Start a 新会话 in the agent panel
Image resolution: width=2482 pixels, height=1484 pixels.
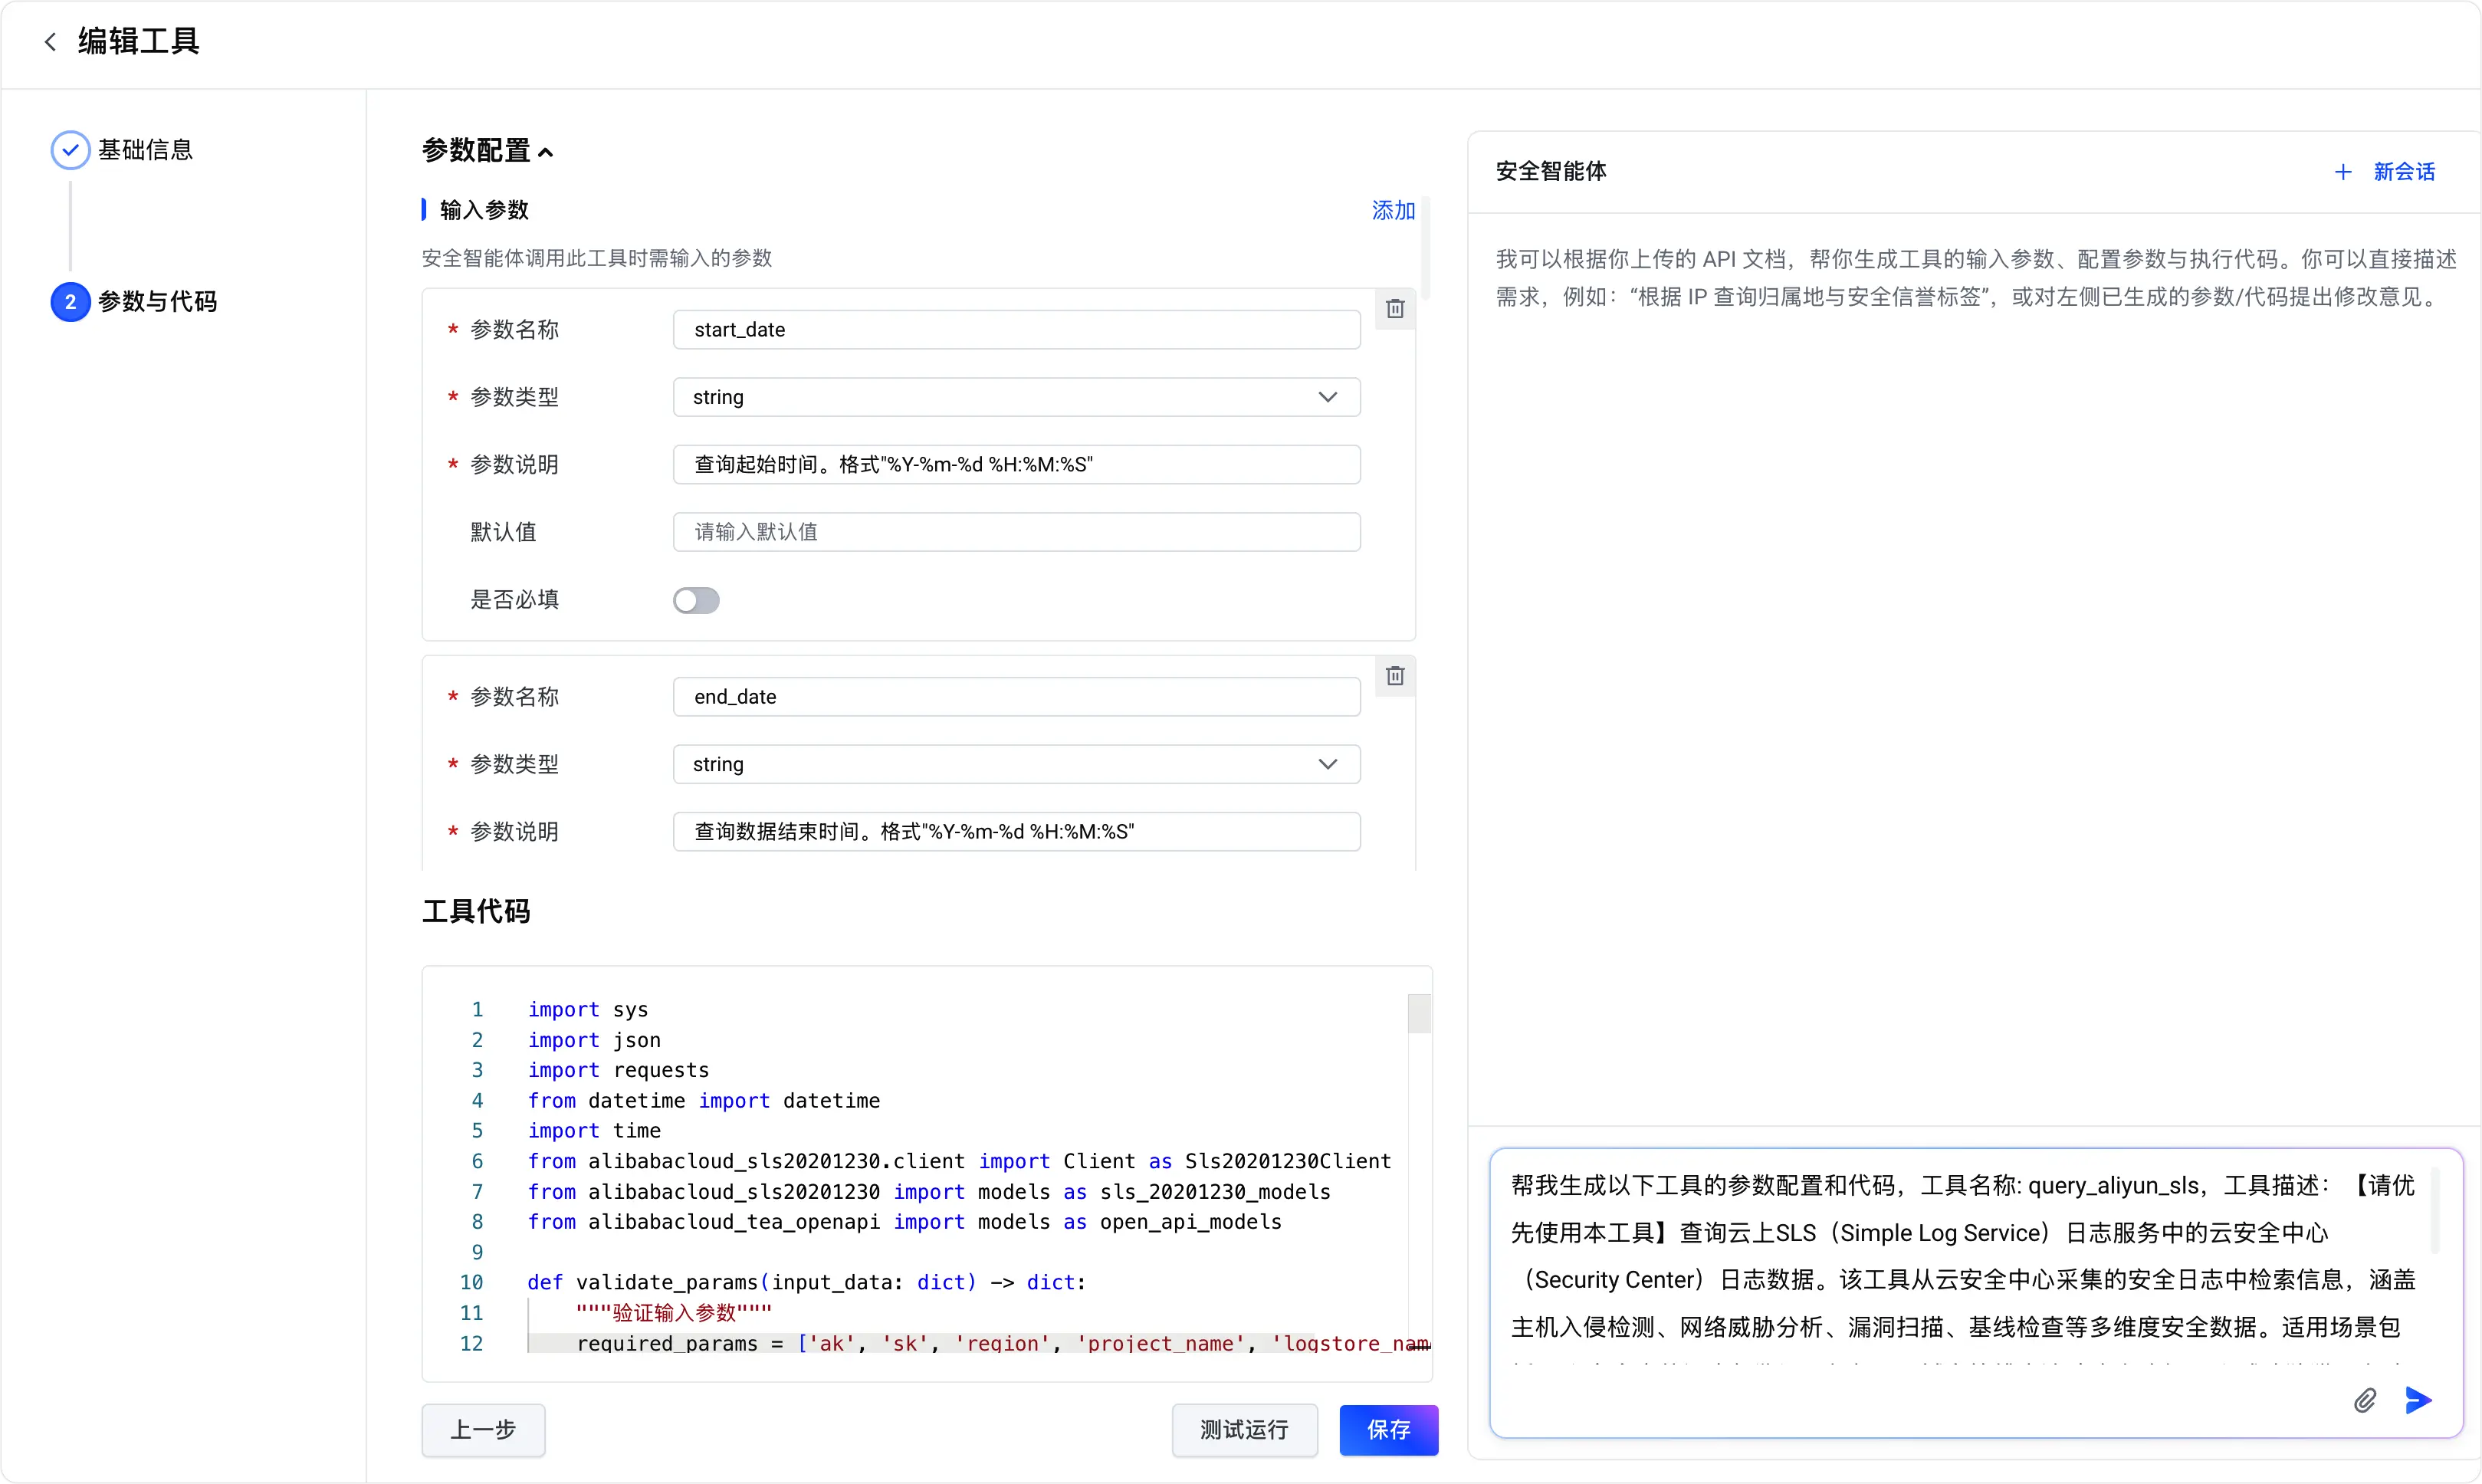pyautogui.click(x=2404, y=172)
